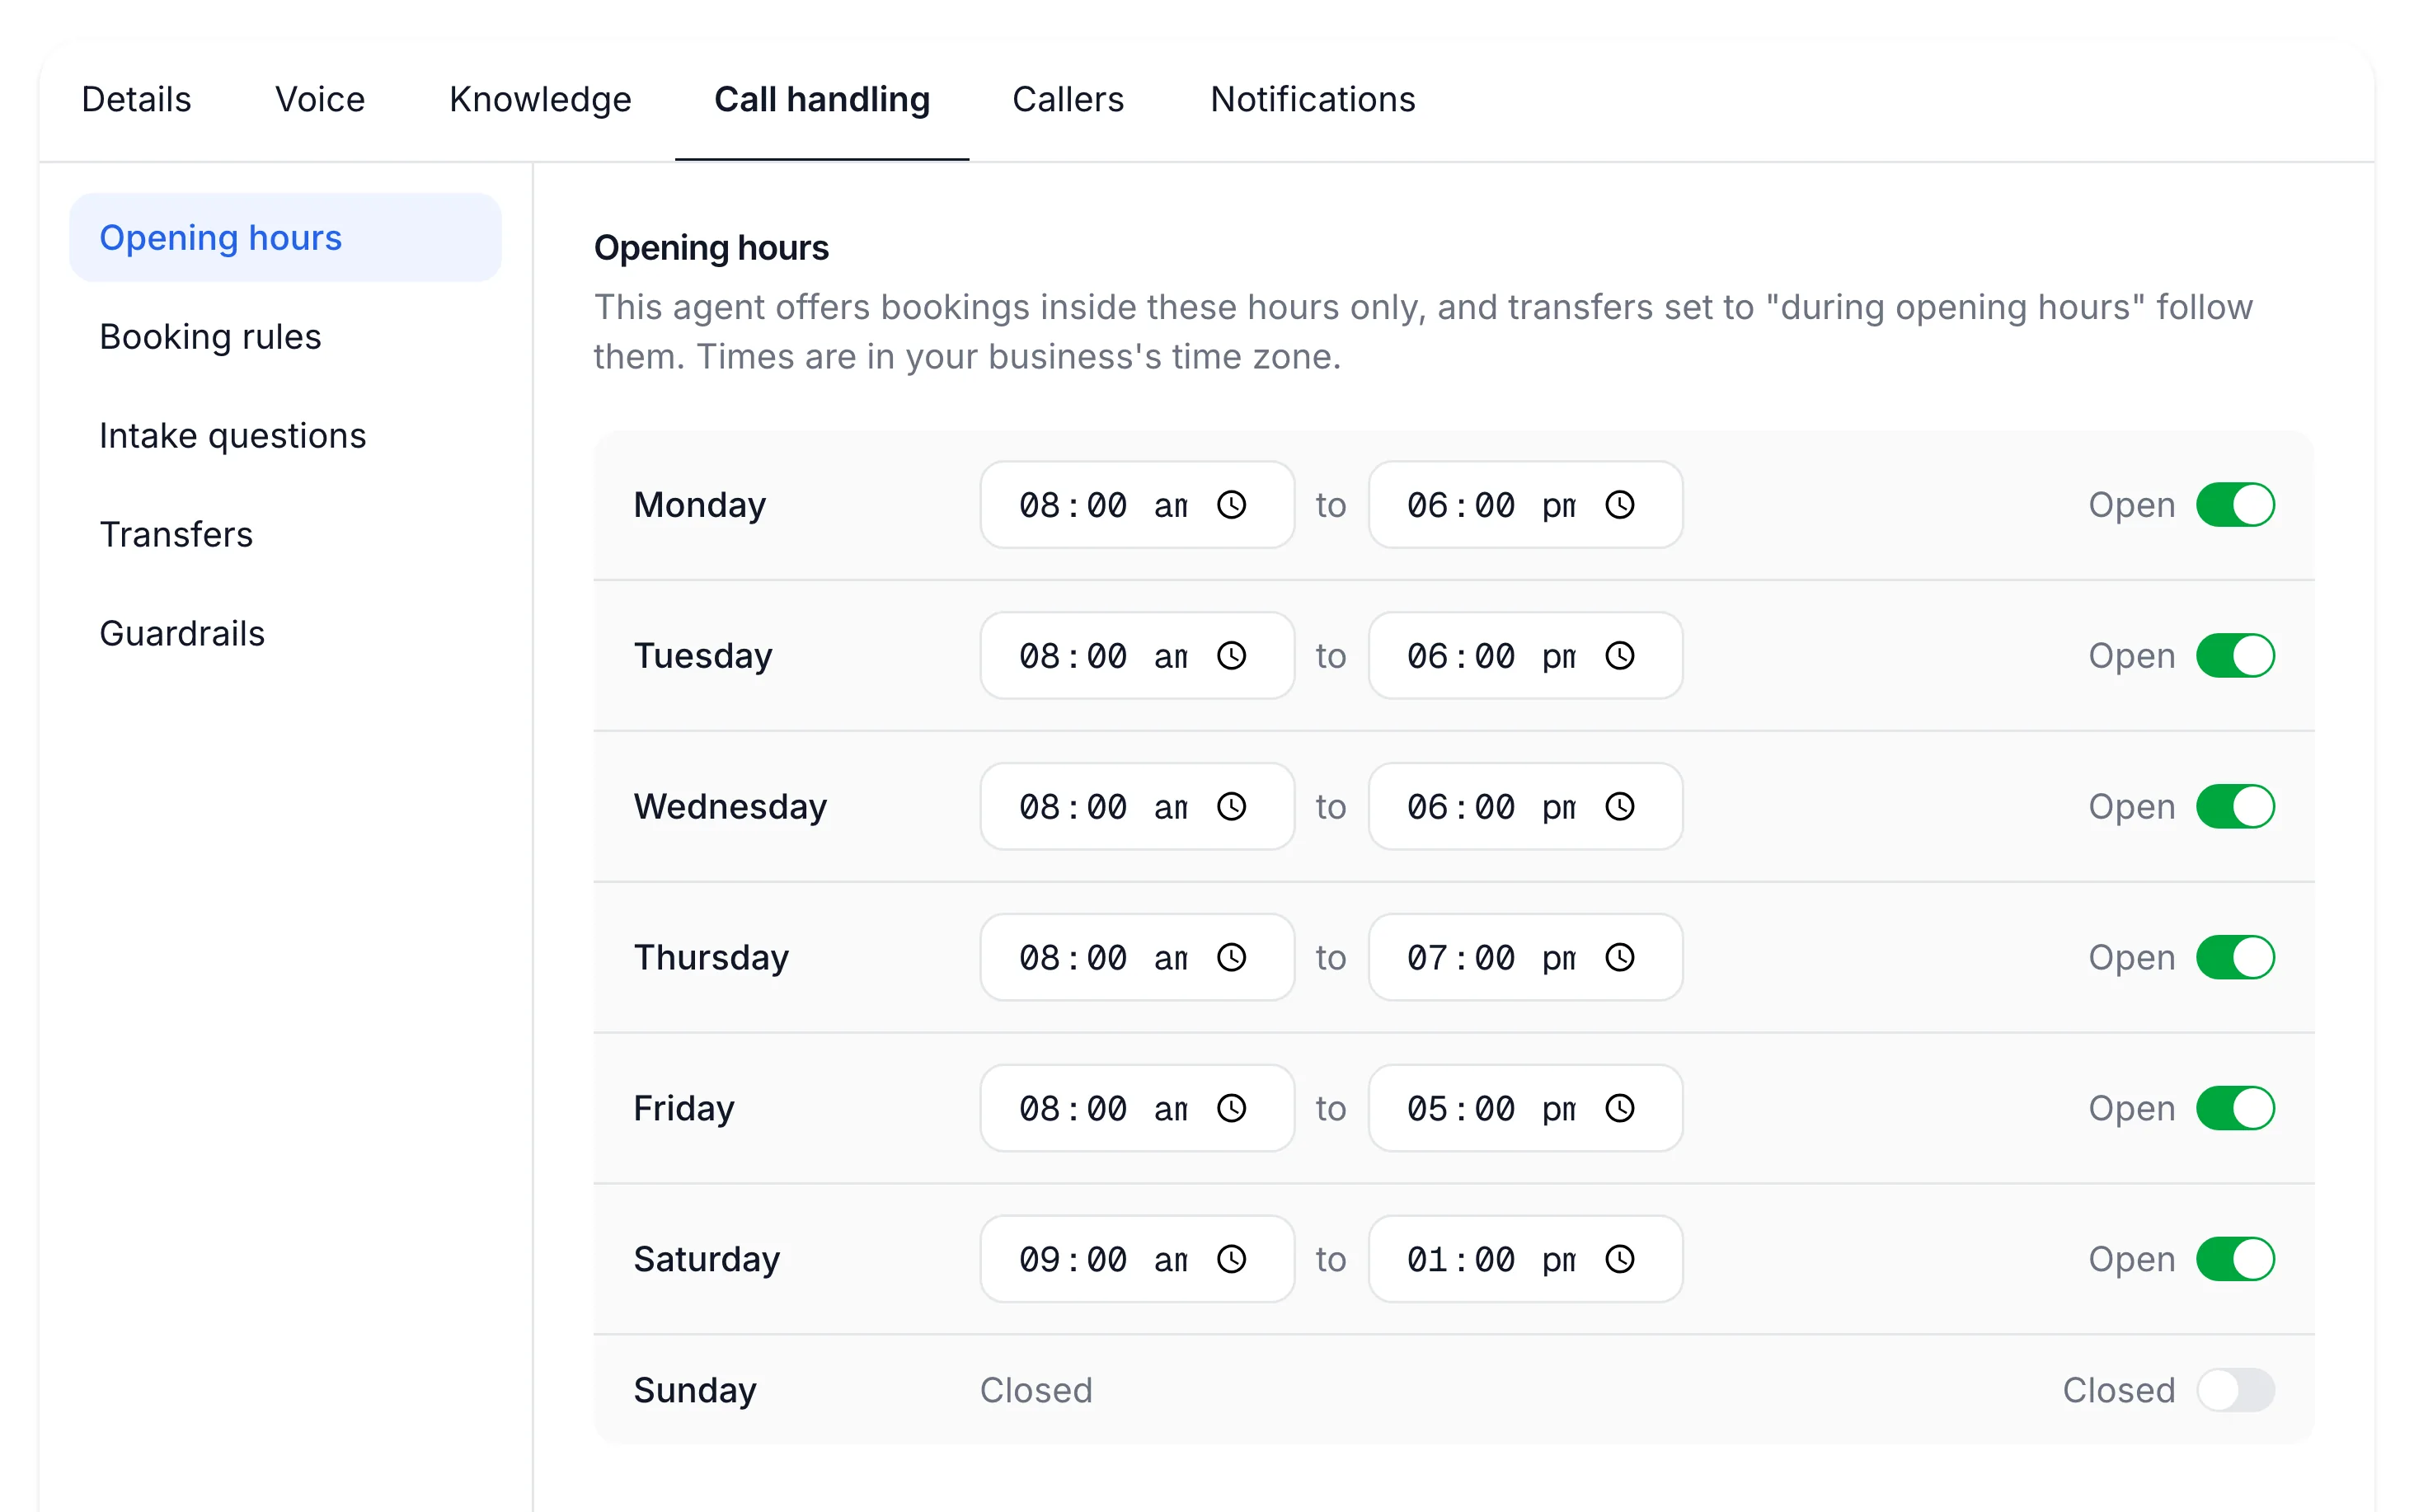Open the clock picker for Tuesday end time
The image size is (2414, 1512).
coord(1619,656)
